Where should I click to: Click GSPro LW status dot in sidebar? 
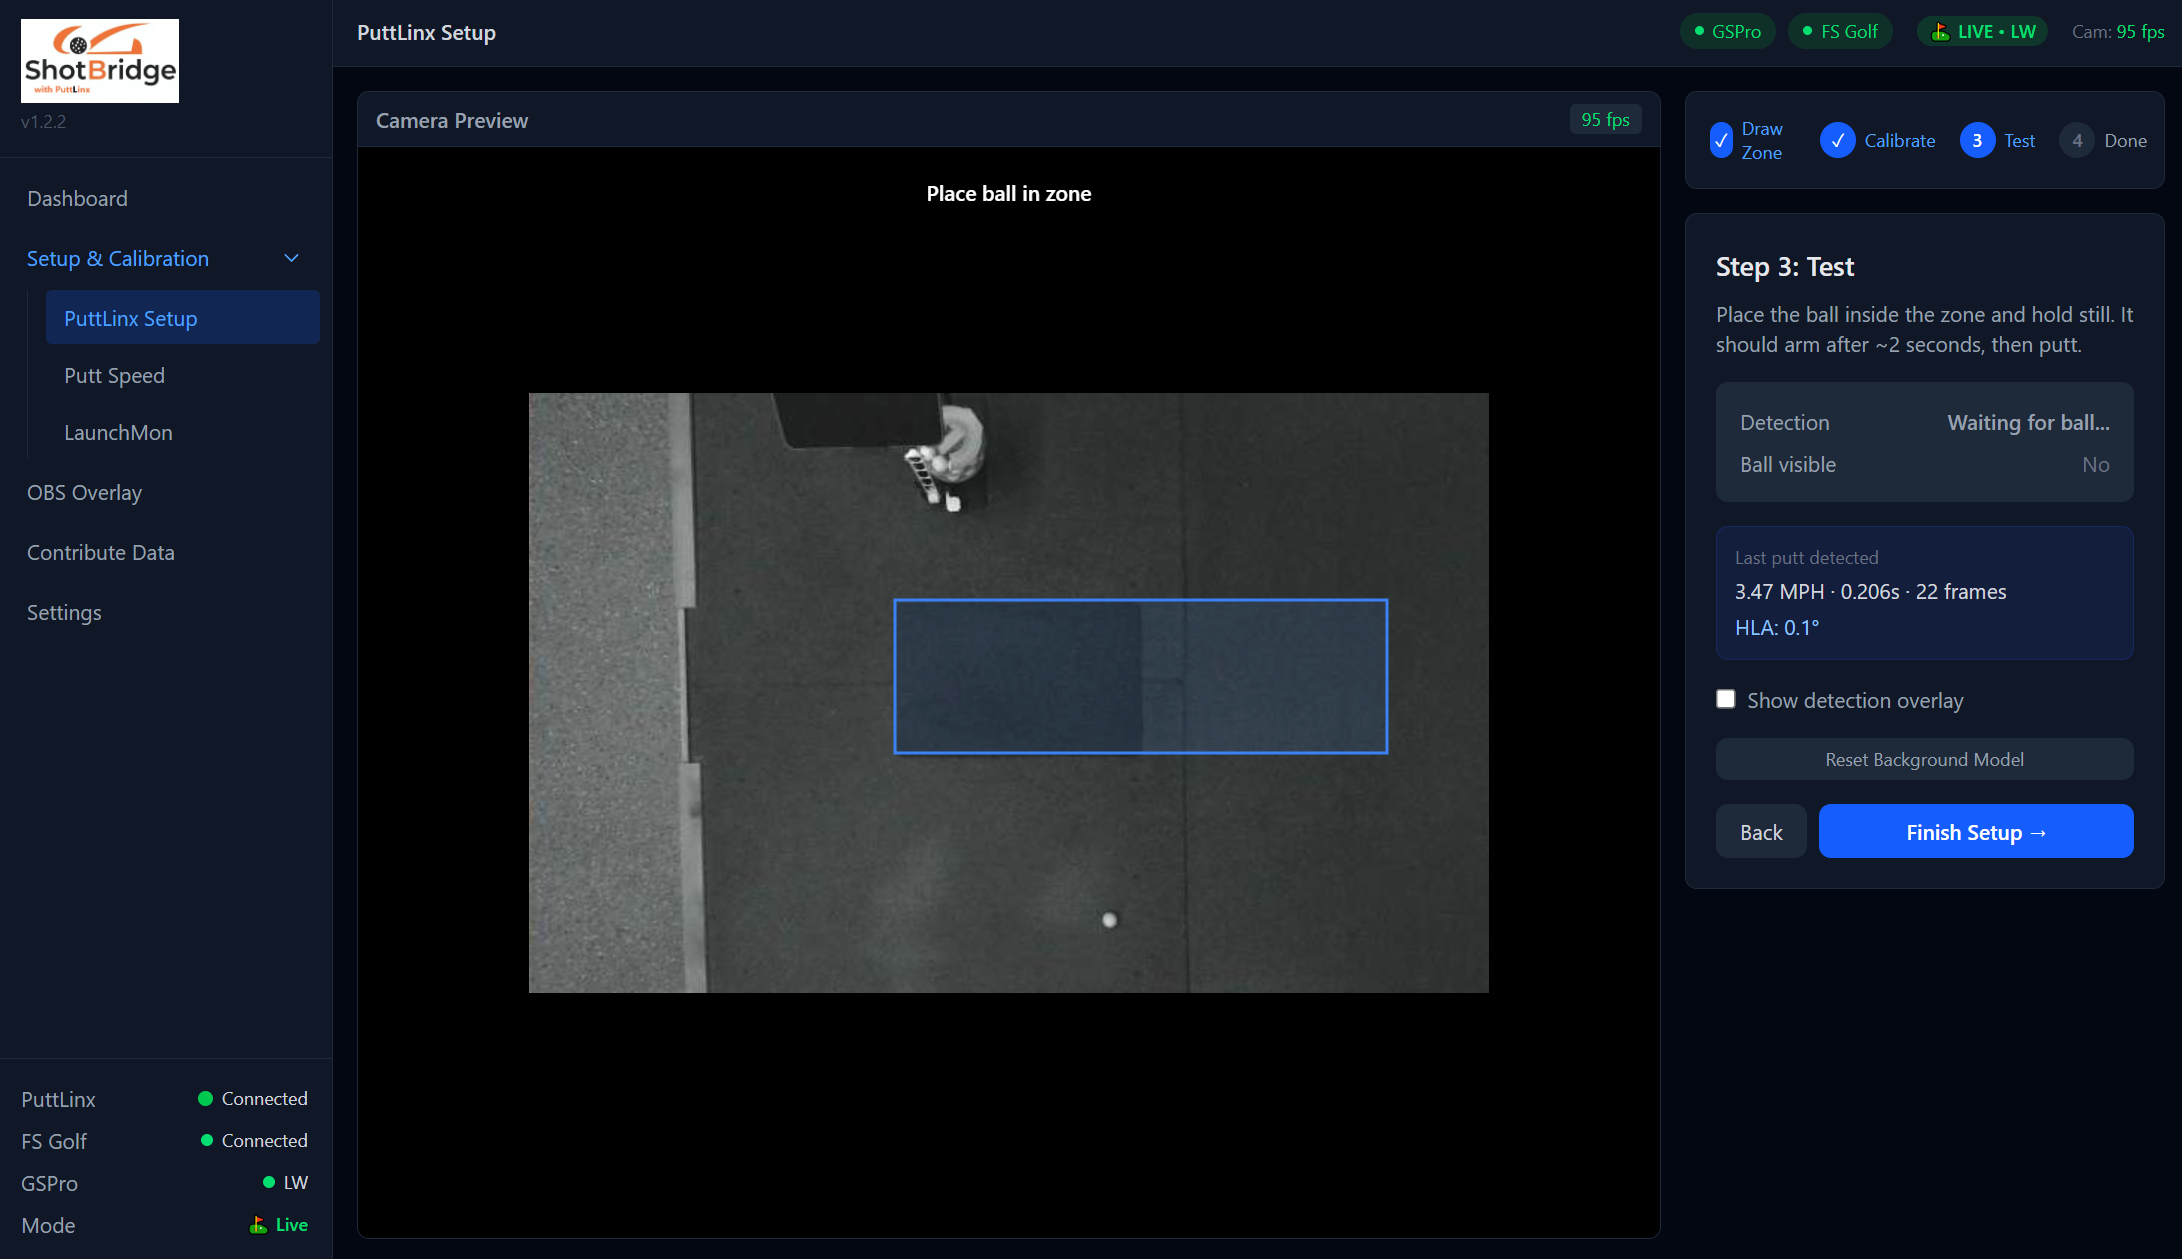pos(269,1182)
